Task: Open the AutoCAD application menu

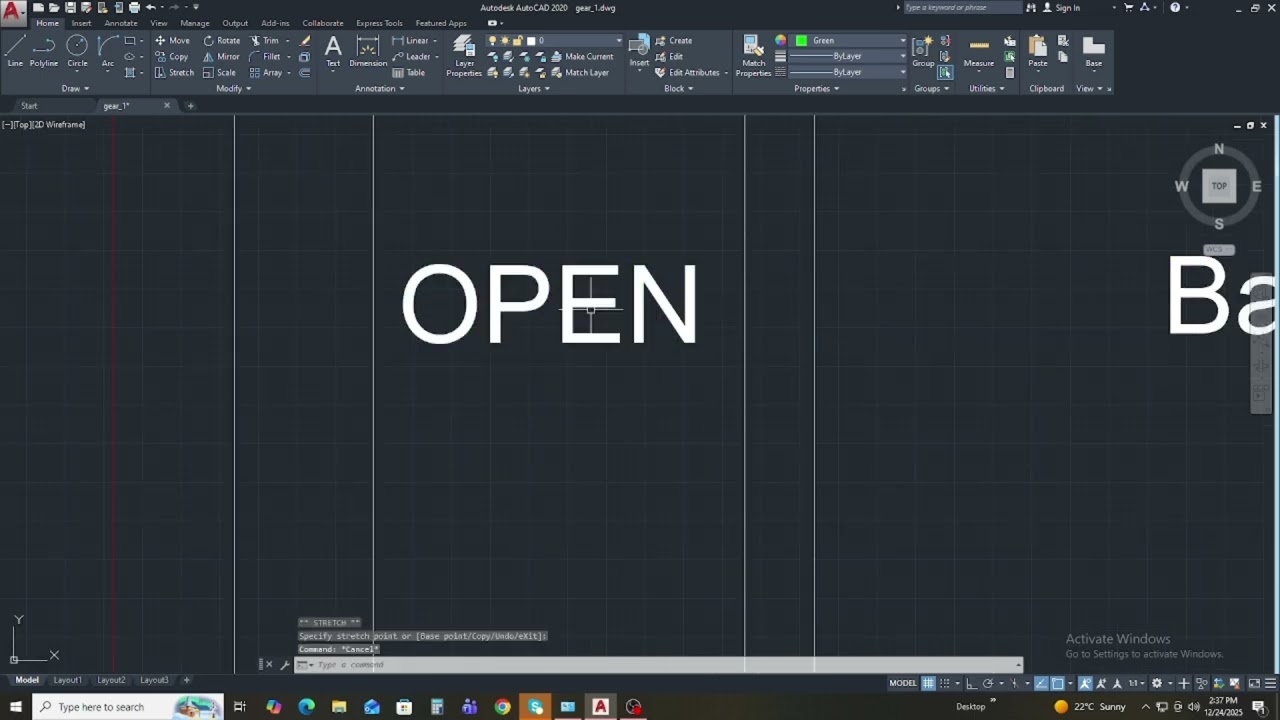Action: click(13, 14)
